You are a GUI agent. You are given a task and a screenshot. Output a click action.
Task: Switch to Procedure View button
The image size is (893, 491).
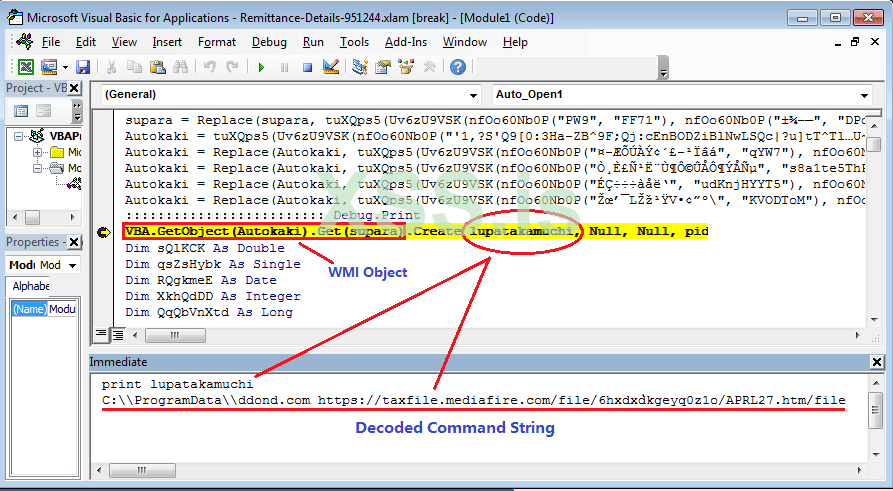(101, 335)
